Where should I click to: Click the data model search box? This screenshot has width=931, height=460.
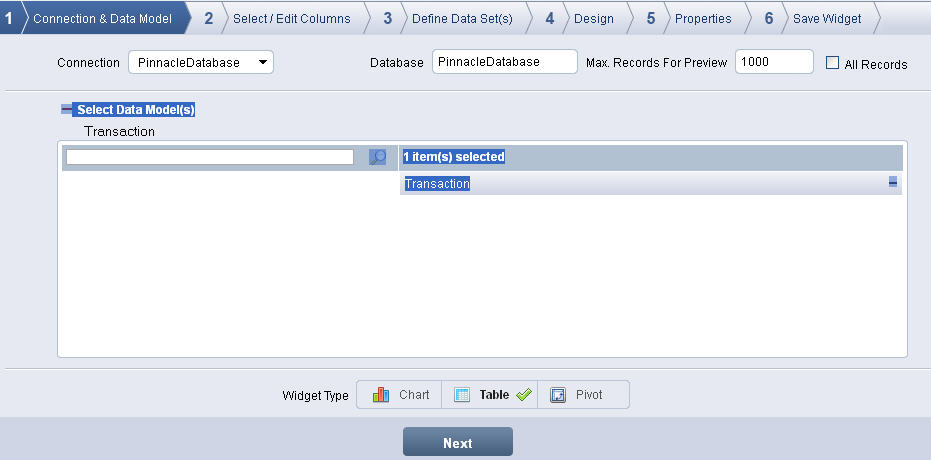(x=209, y=157)
